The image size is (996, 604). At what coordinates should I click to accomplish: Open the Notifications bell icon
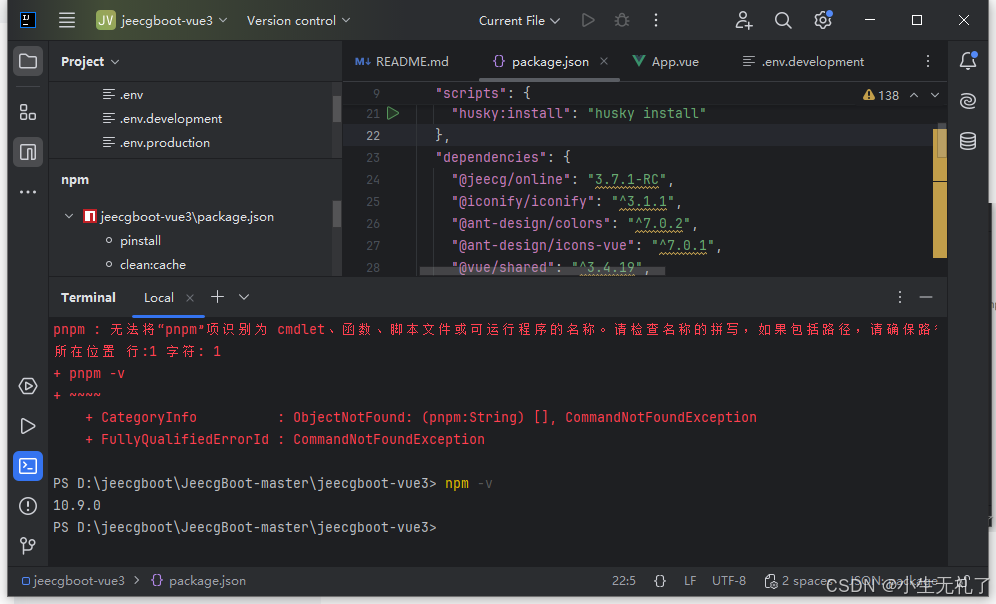968,61
